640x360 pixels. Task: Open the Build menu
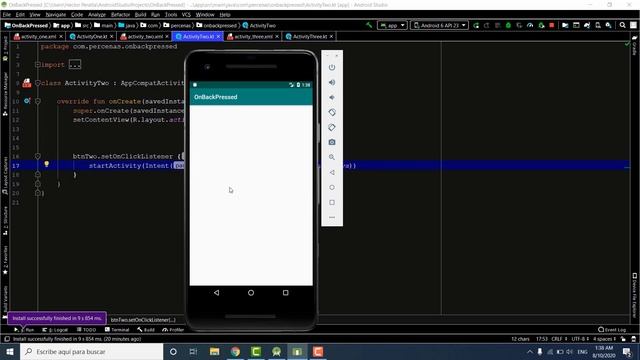[x=140, y=14]
